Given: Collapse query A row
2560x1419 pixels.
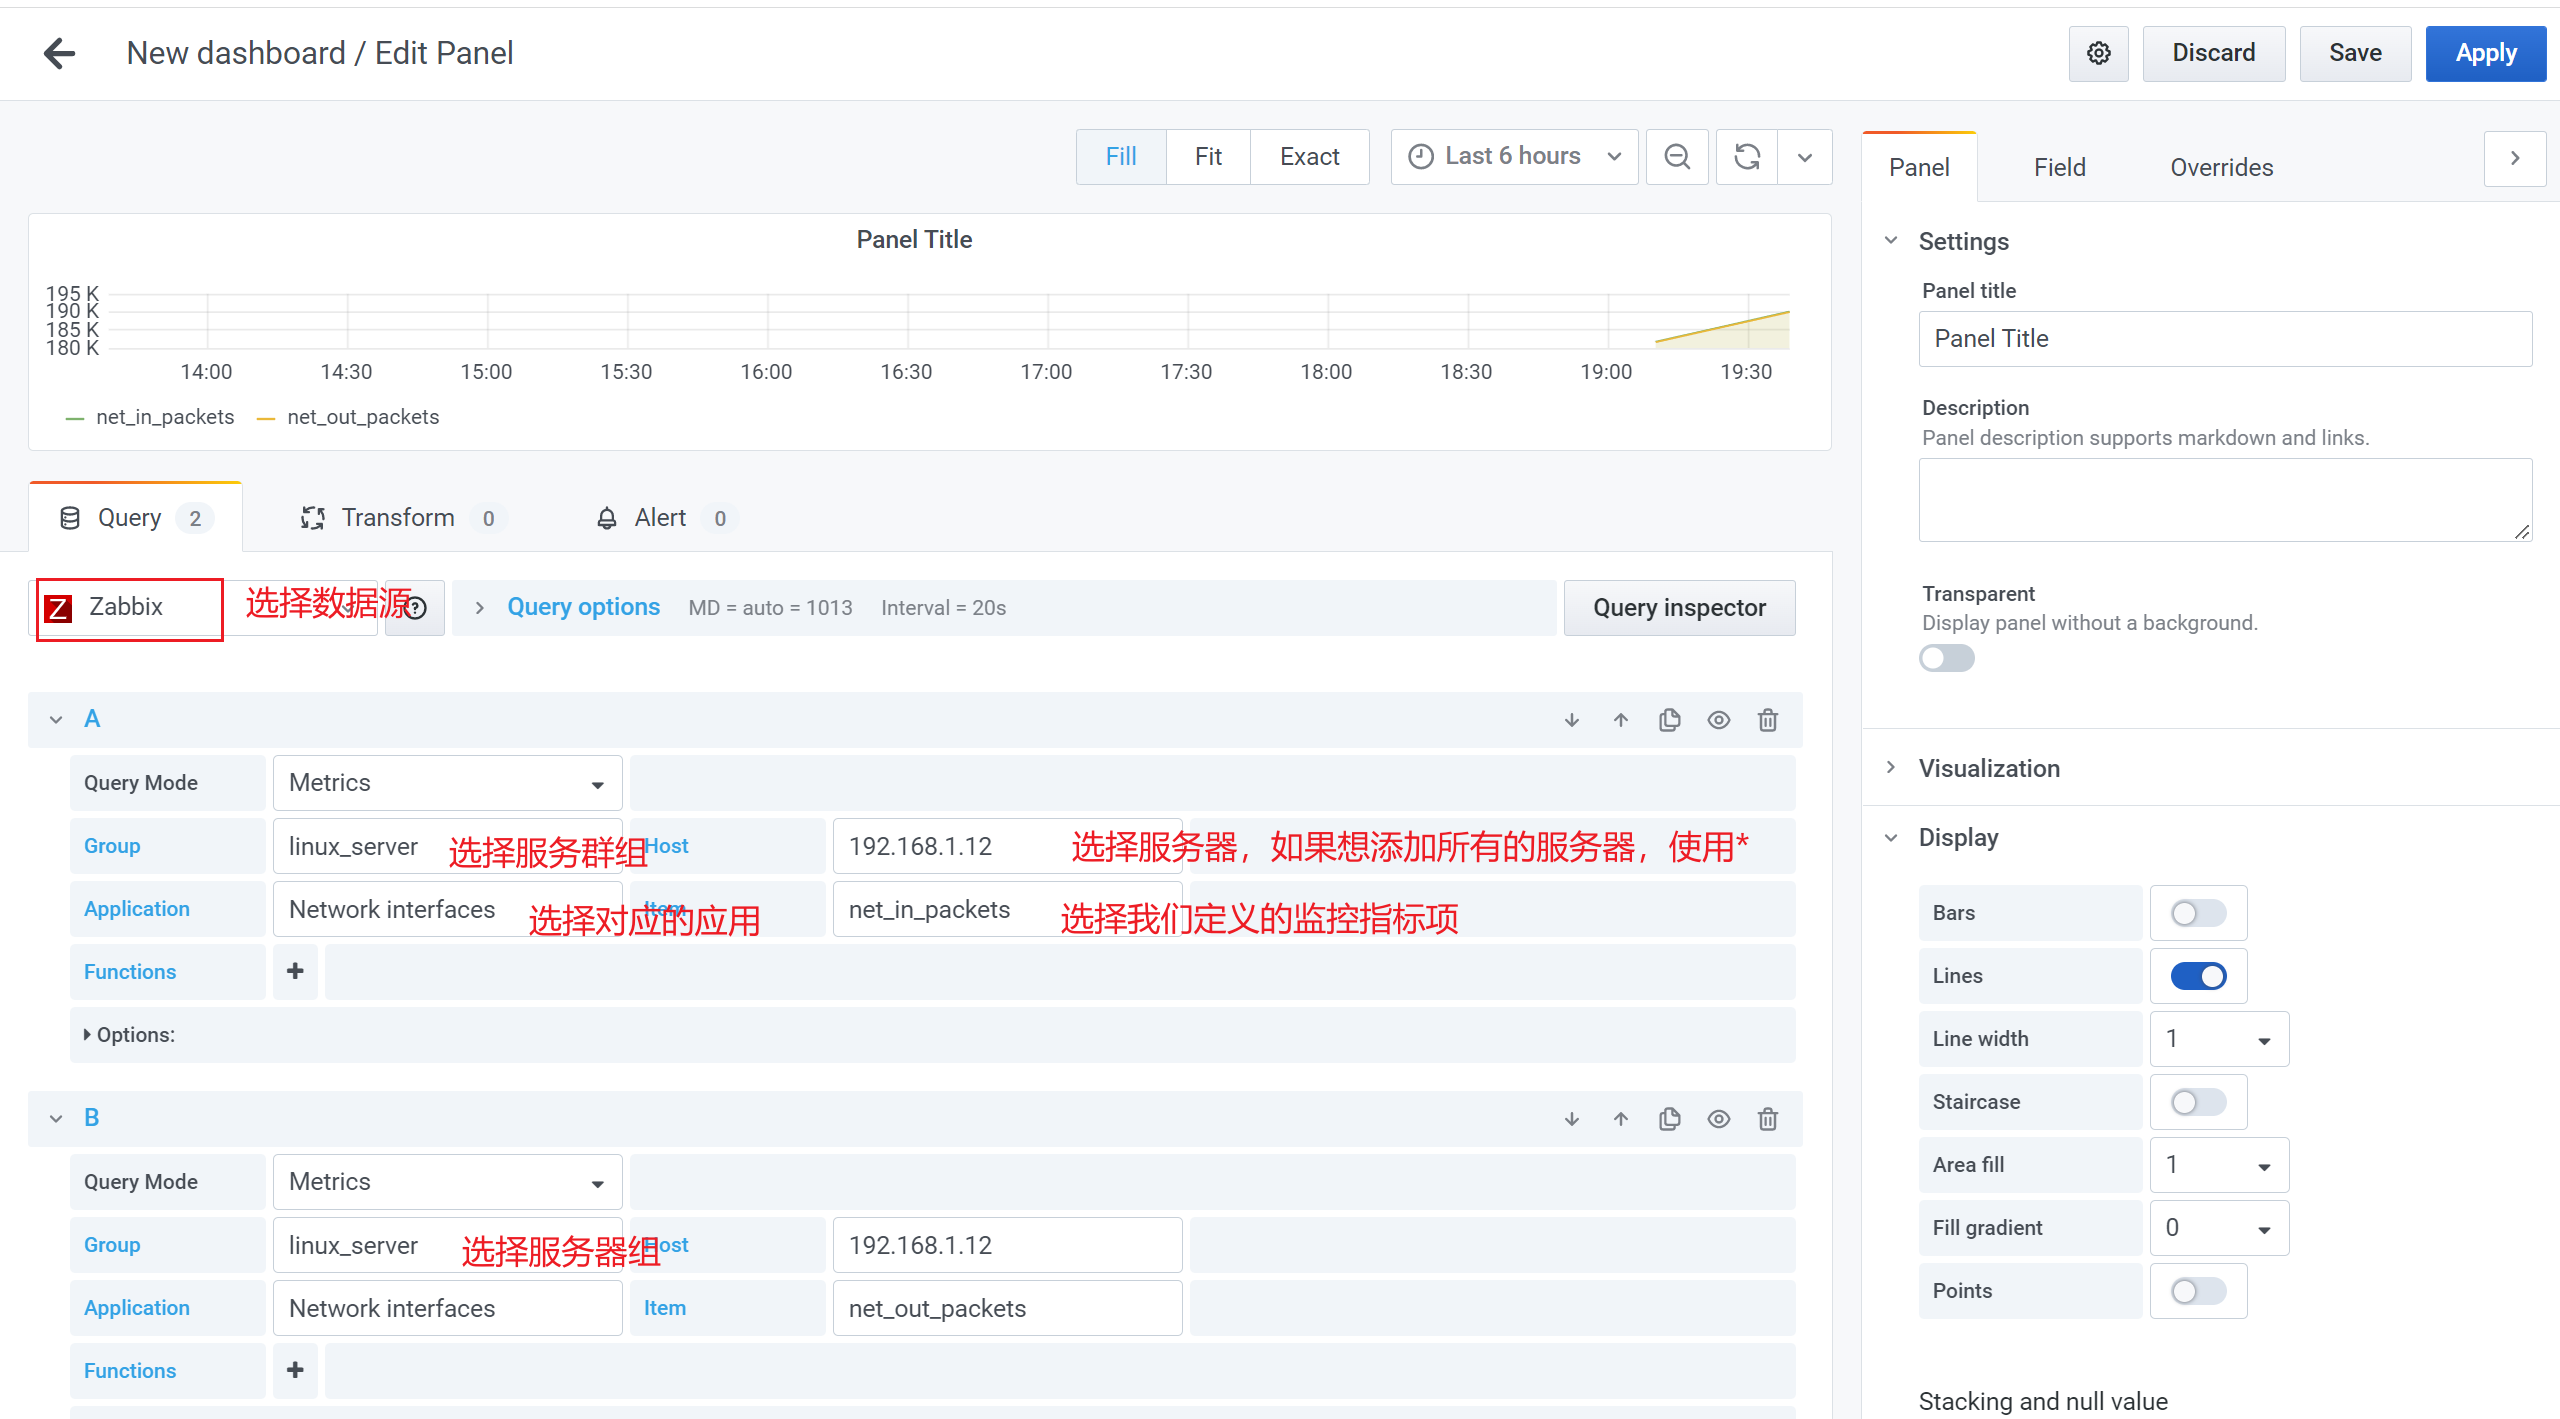Looking at the screenshot, I should [x=56, y=720].
